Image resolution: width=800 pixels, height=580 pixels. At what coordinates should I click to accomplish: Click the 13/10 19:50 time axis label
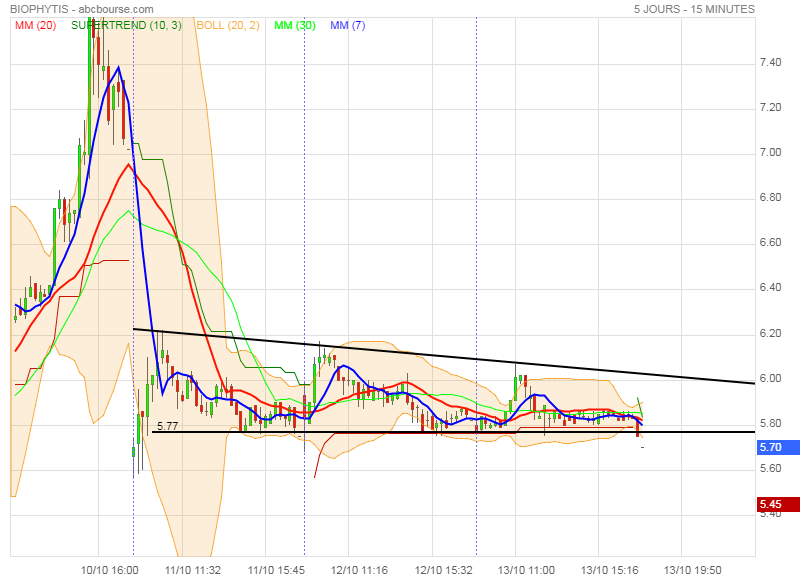click(x=693, y=570)
